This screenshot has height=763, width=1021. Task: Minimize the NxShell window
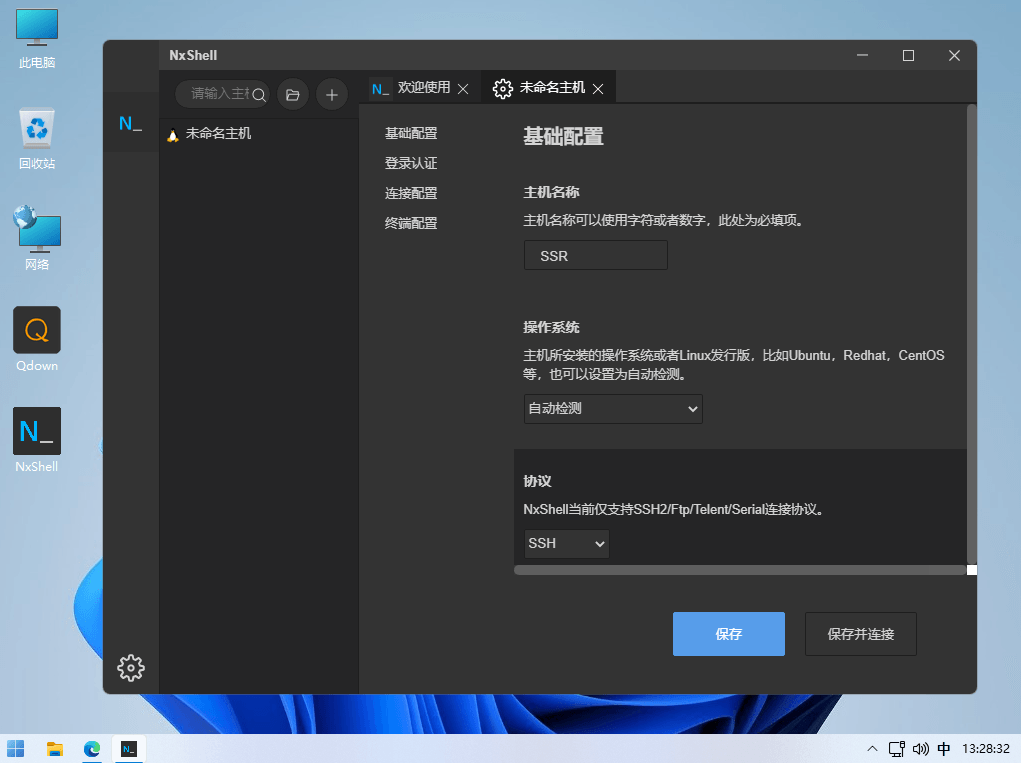pos(862,55)
